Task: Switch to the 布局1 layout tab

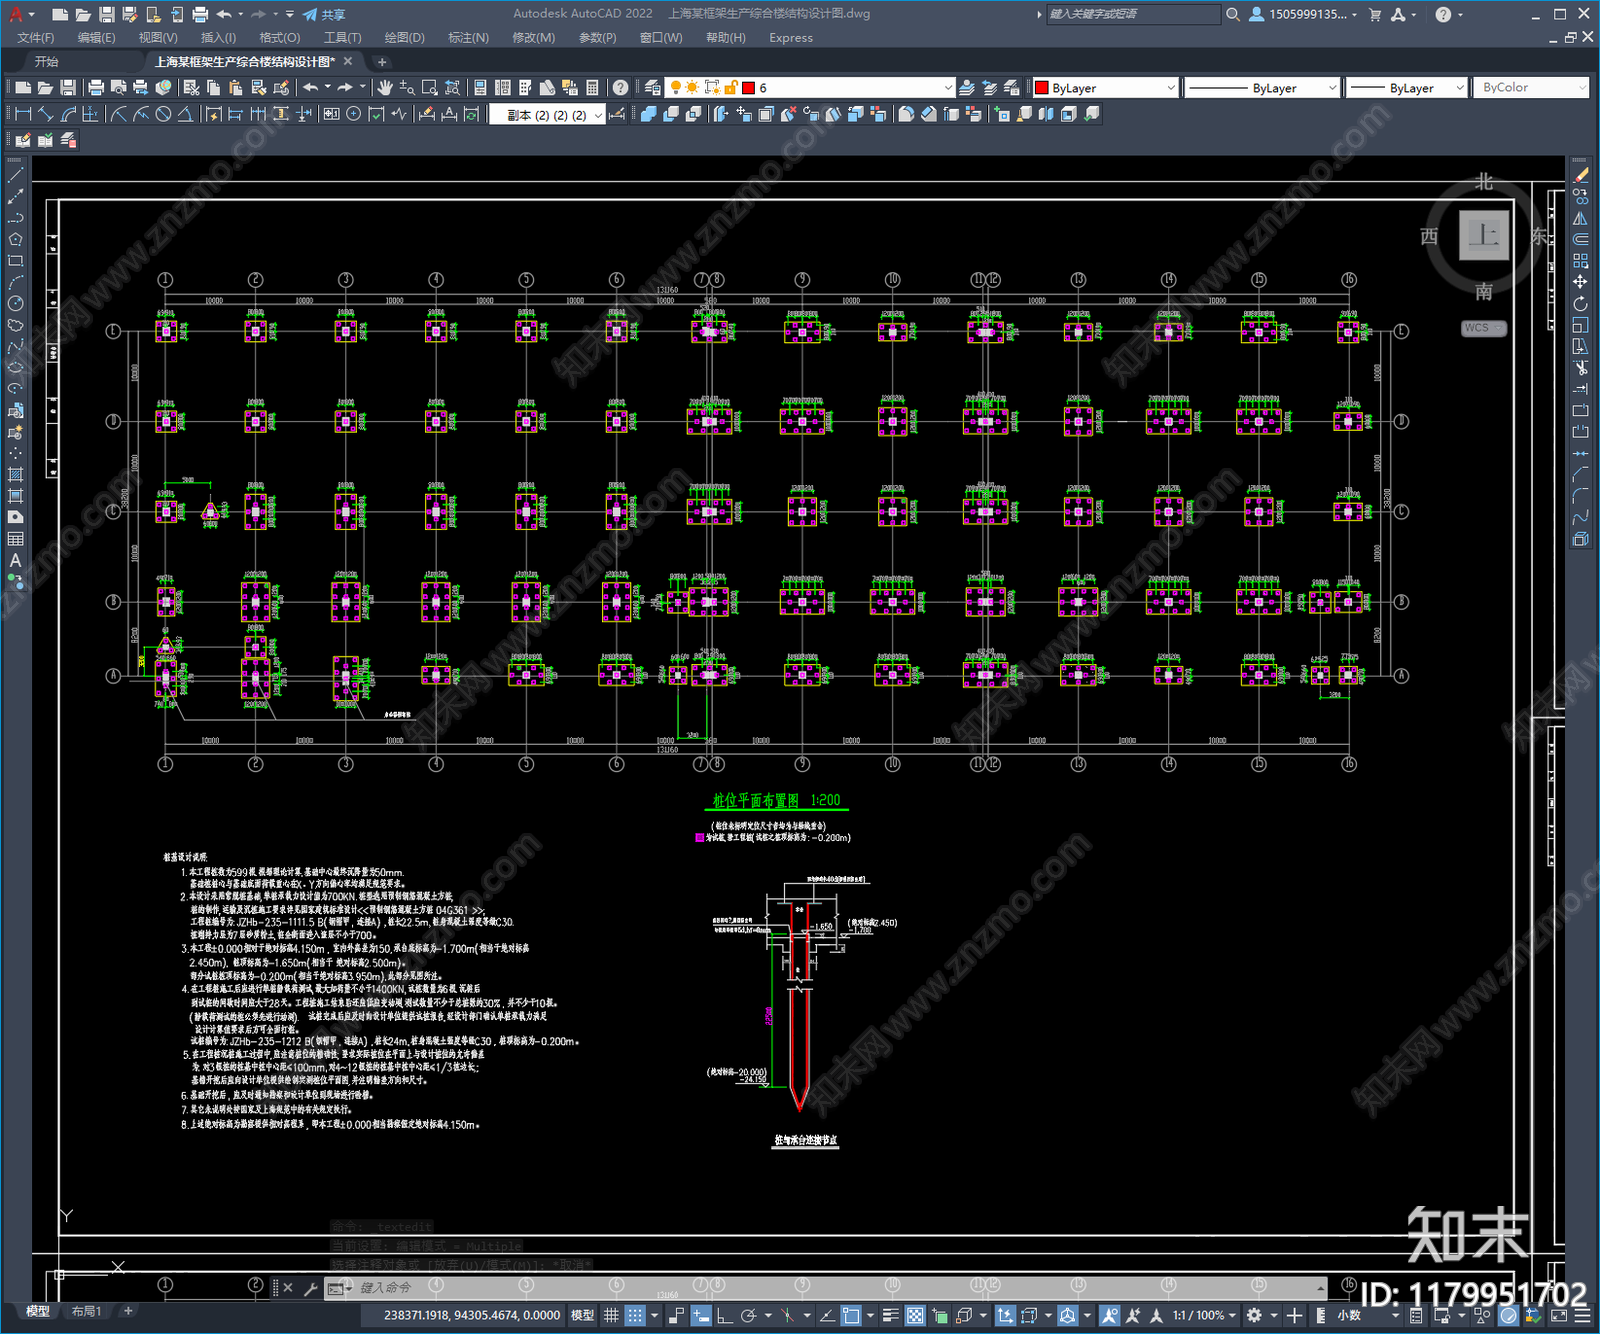Action: coord(87,1311)
